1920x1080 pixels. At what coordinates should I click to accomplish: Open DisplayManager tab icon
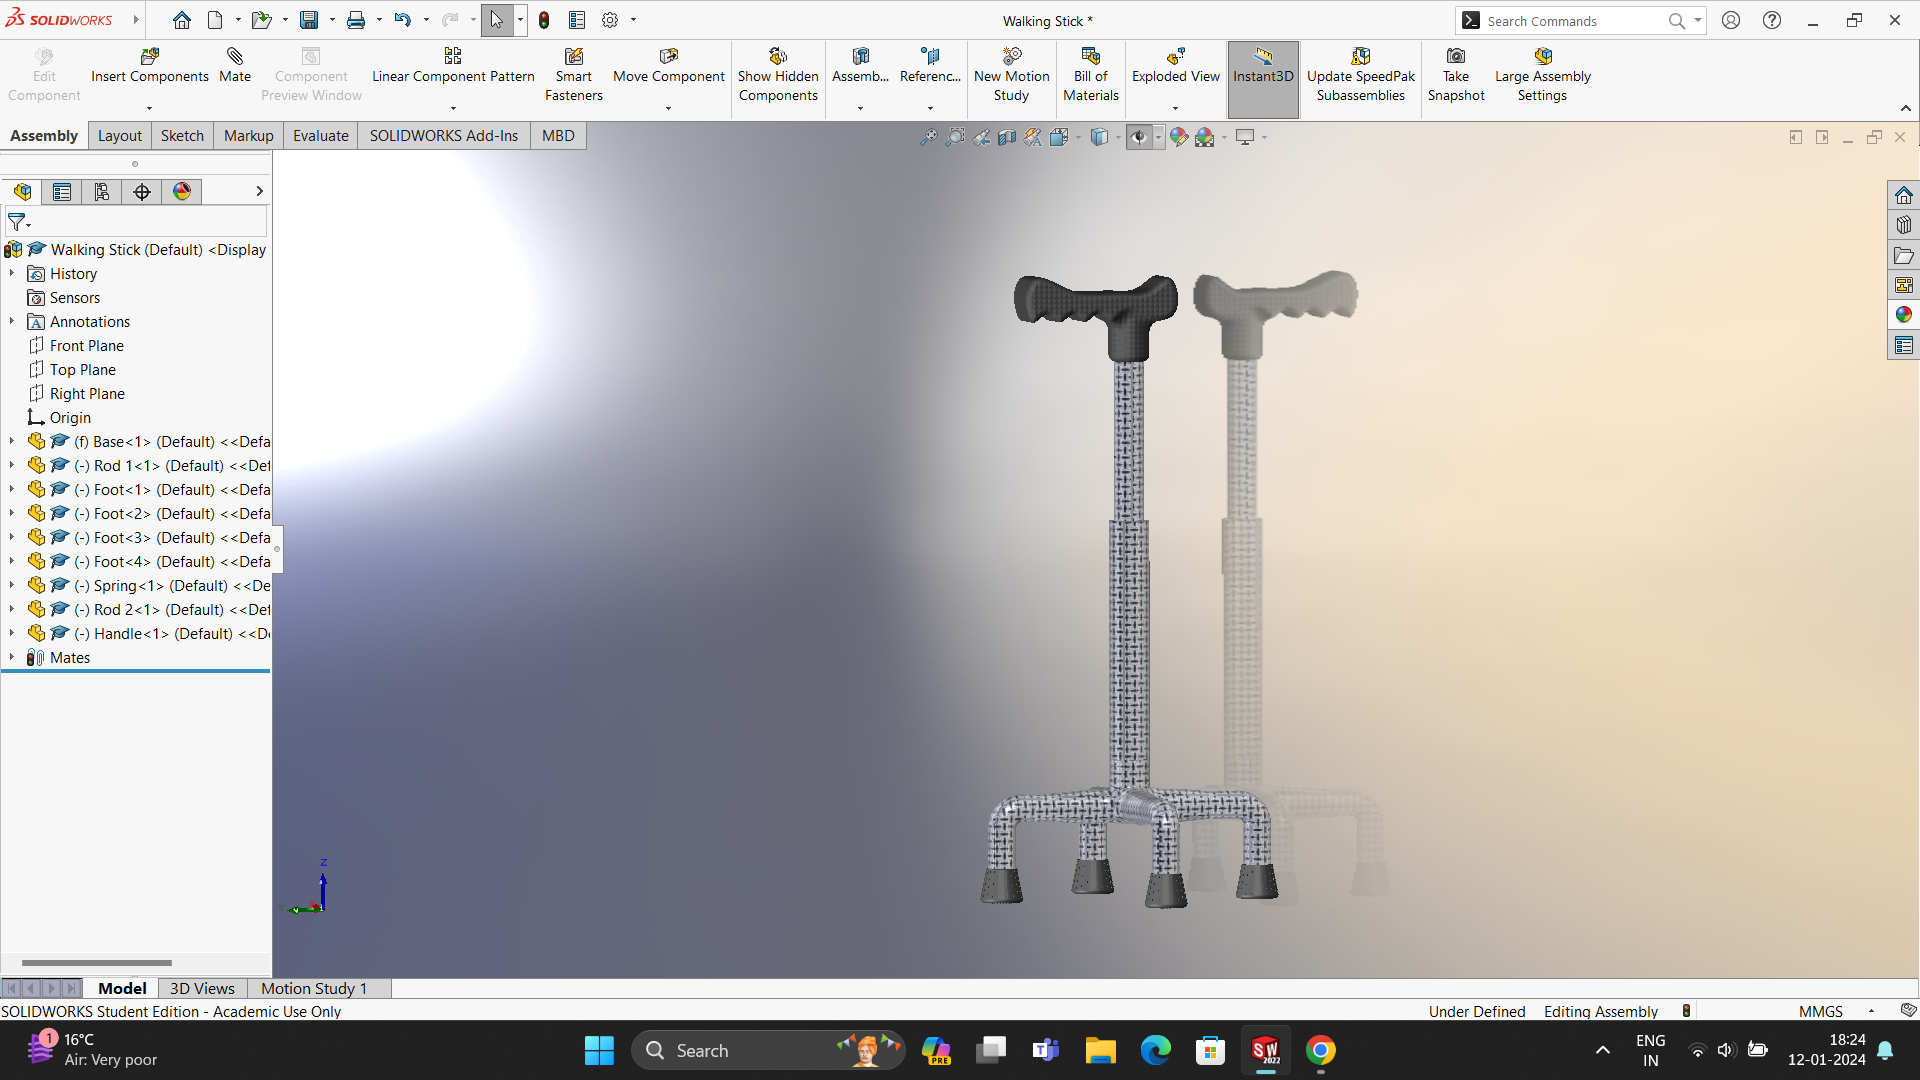(182, 192)
